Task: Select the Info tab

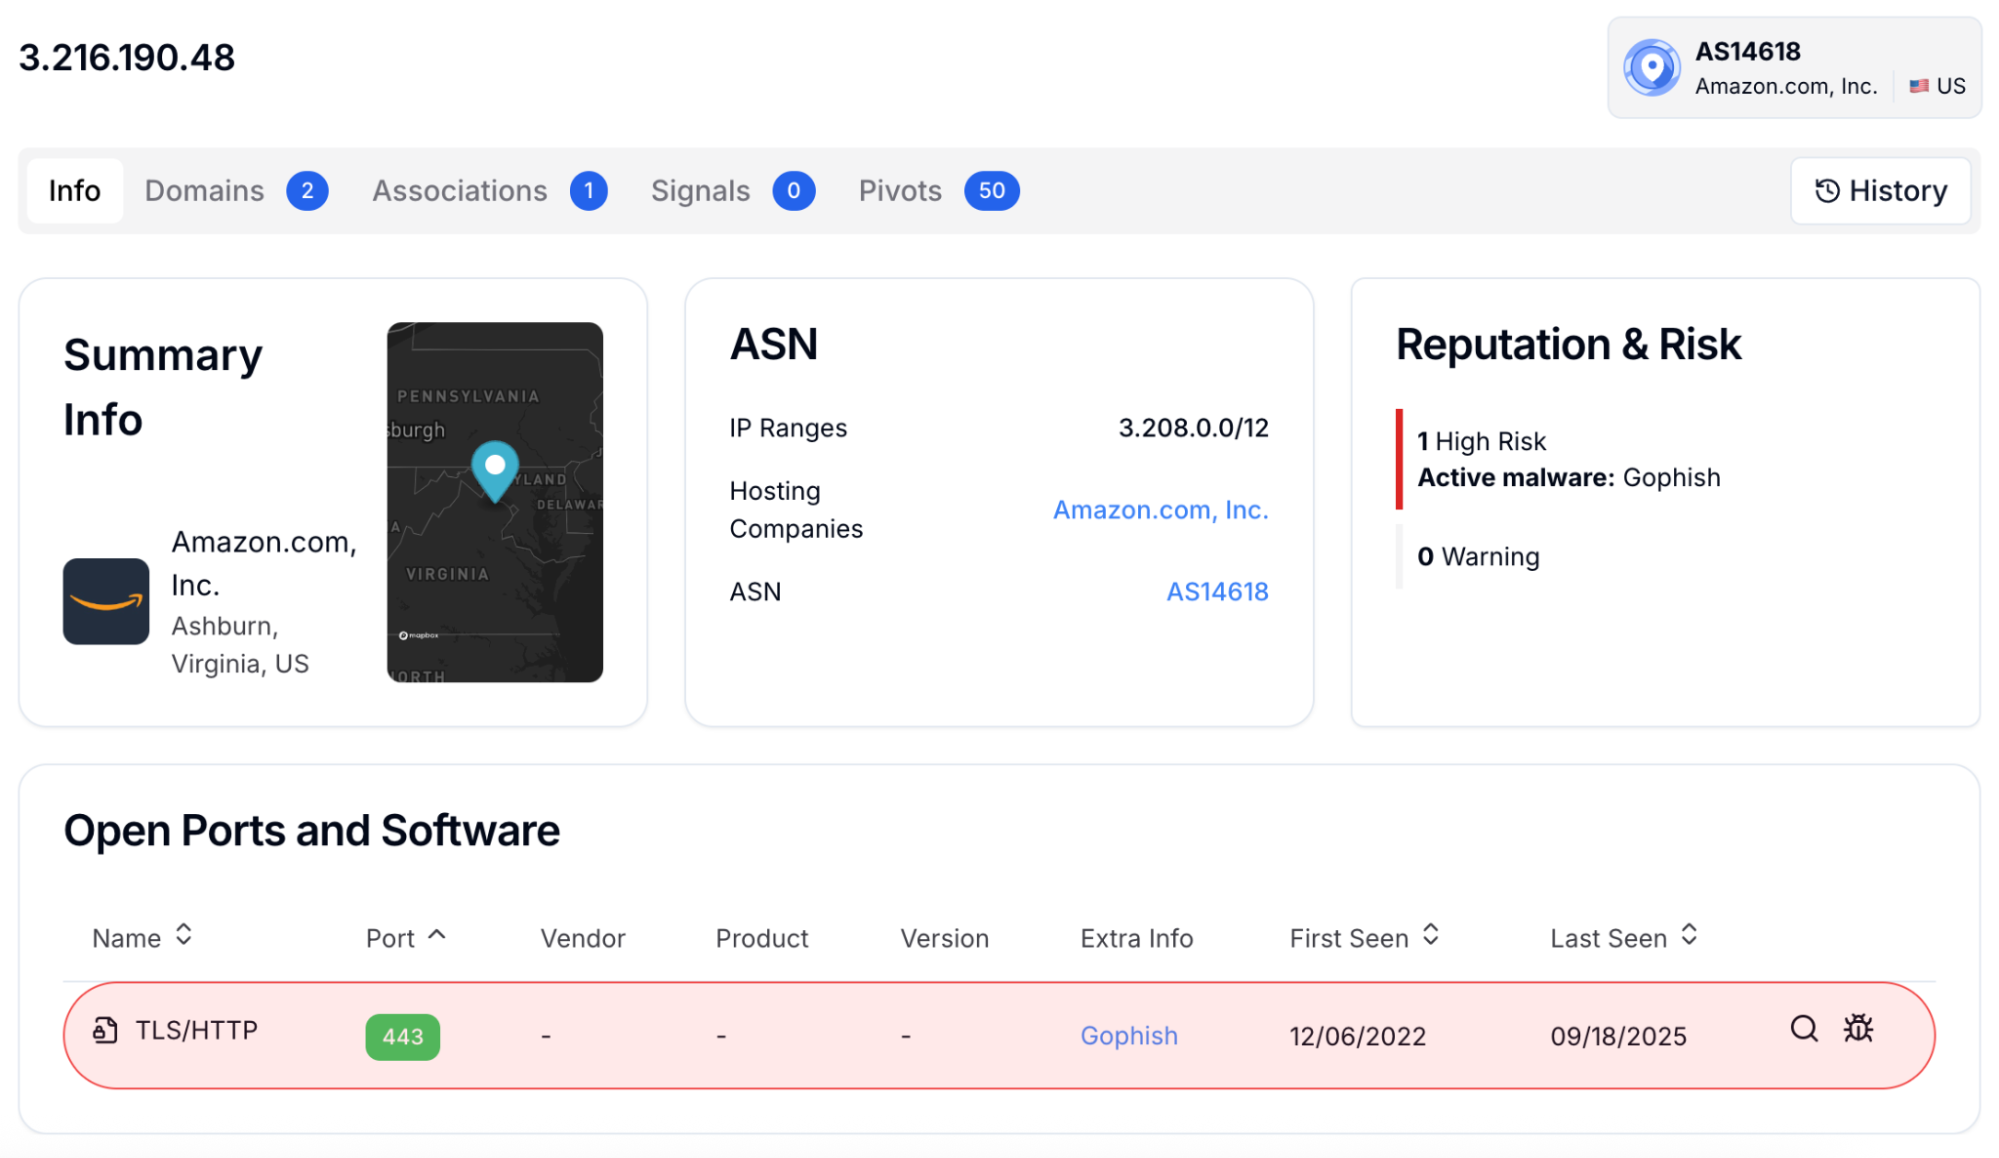Action: 75,191
